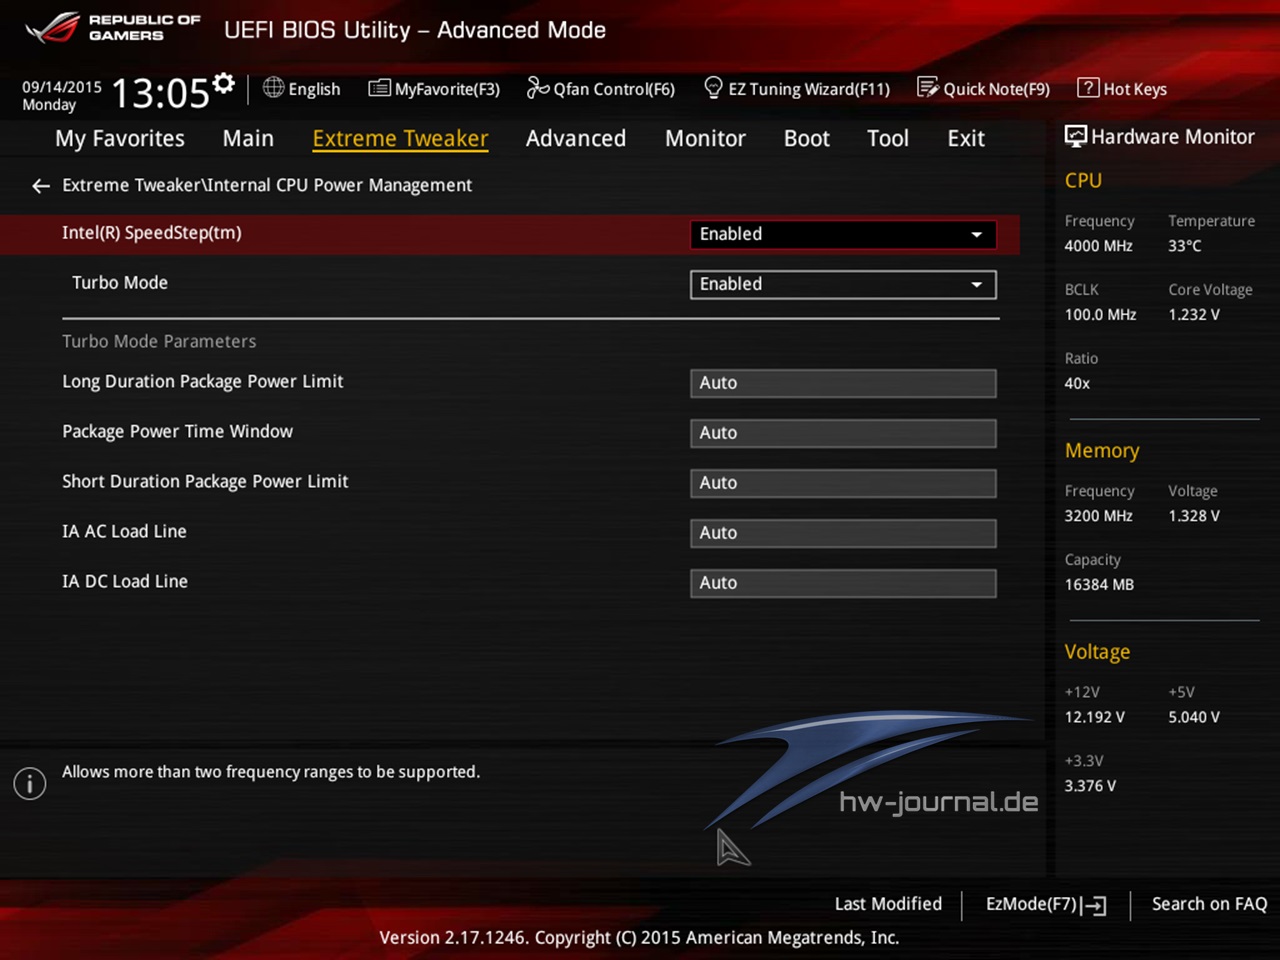
Task: Switch to EzMode(F7)
Action: pos(1046,904)
